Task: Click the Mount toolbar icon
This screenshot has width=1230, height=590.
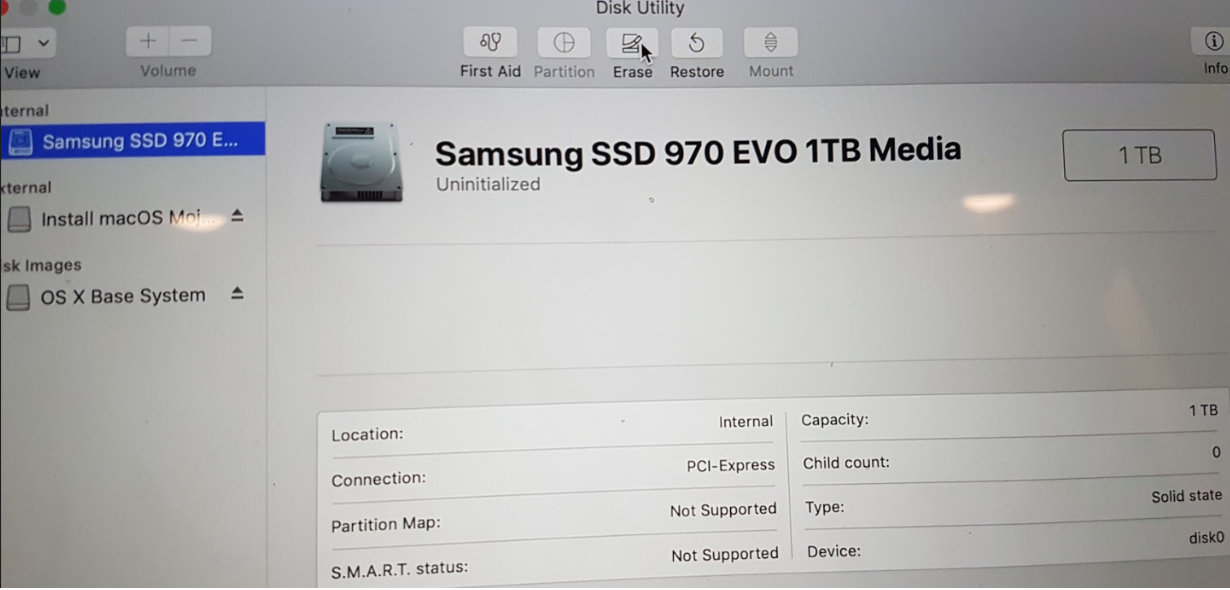Action: point(771,43)
